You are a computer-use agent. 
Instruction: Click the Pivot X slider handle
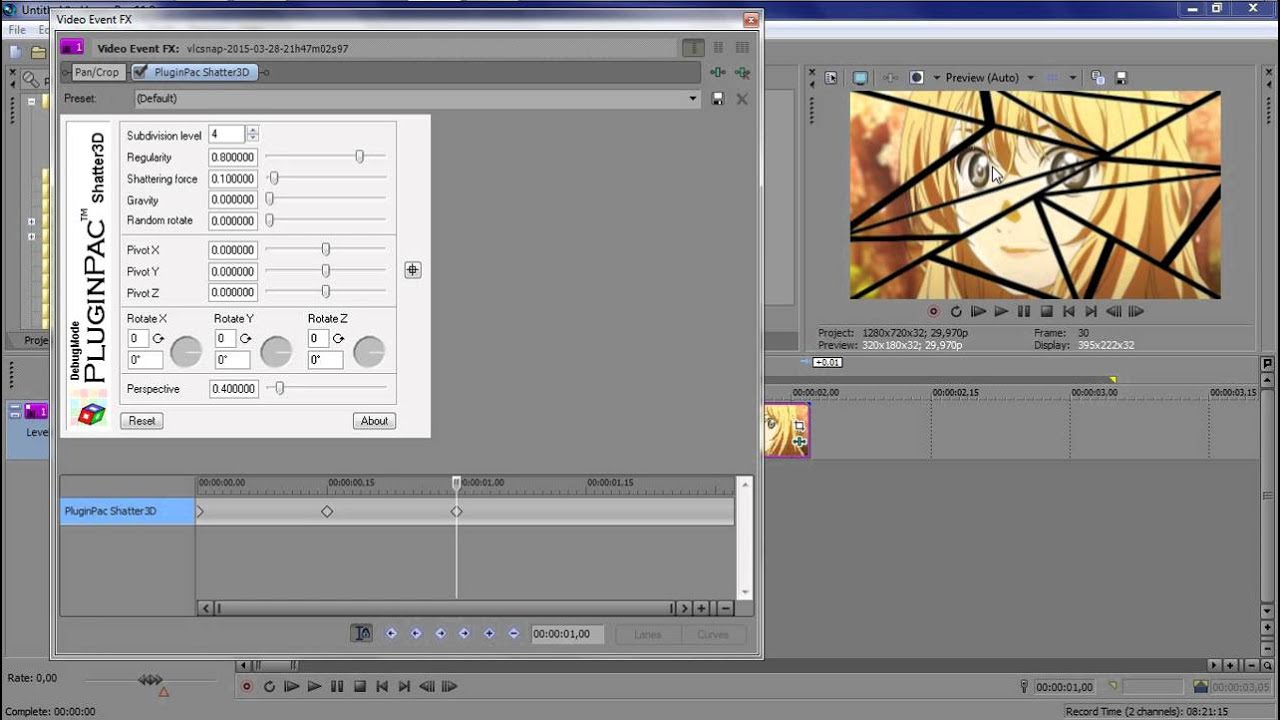tap(325, 249)
